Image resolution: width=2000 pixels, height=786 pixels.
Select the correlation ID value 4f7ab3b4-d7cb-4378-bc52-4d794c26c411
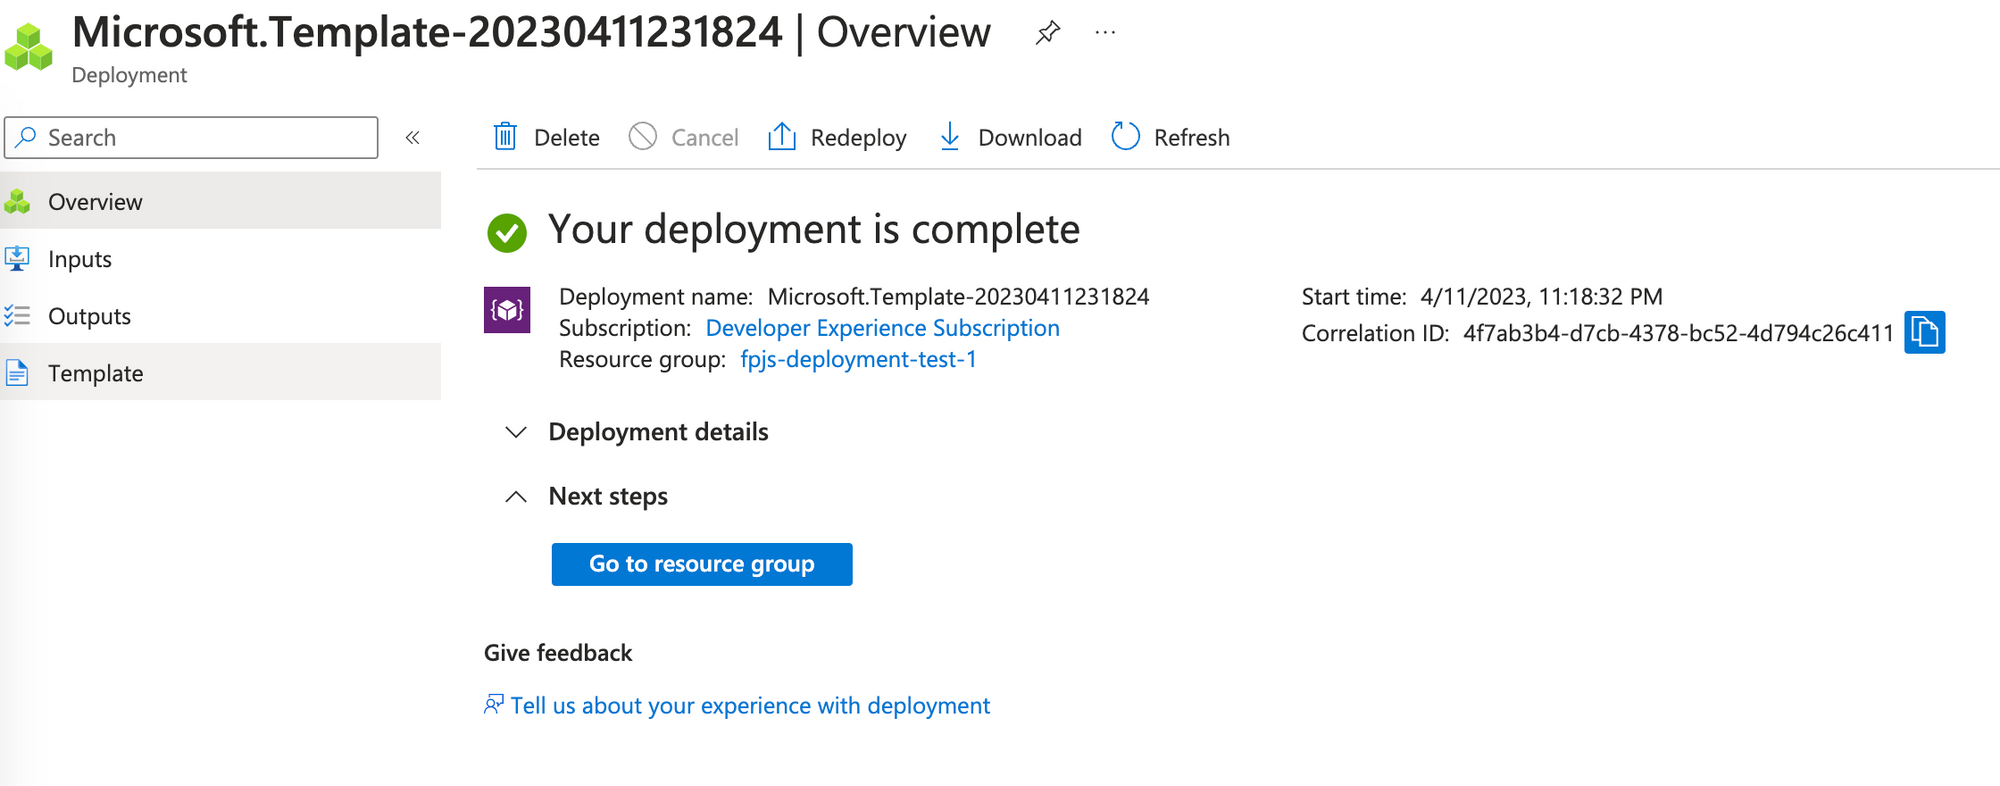pyautogui.click(x=1679, y=333)
